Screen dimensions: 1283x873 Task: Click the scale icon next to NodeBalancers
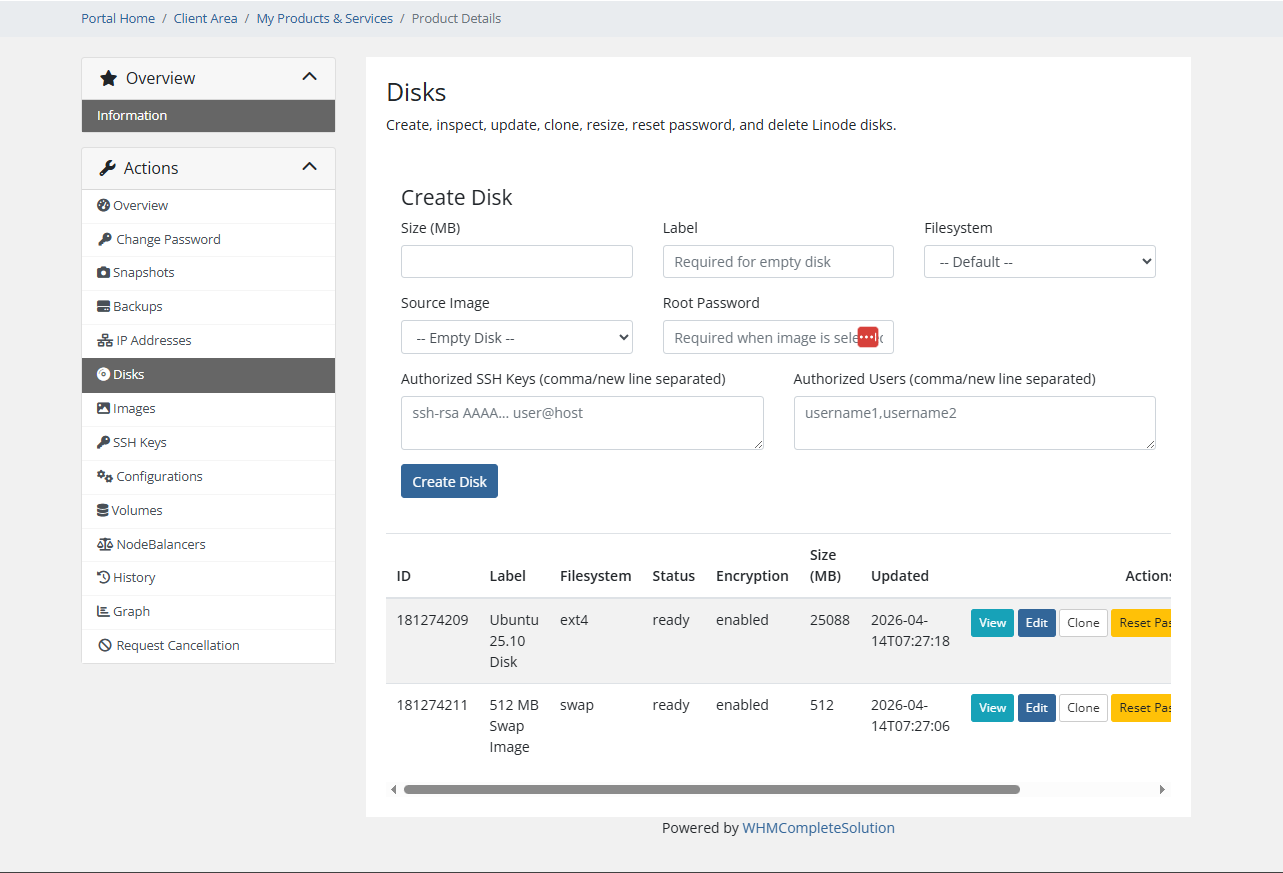tap(104, 545)
